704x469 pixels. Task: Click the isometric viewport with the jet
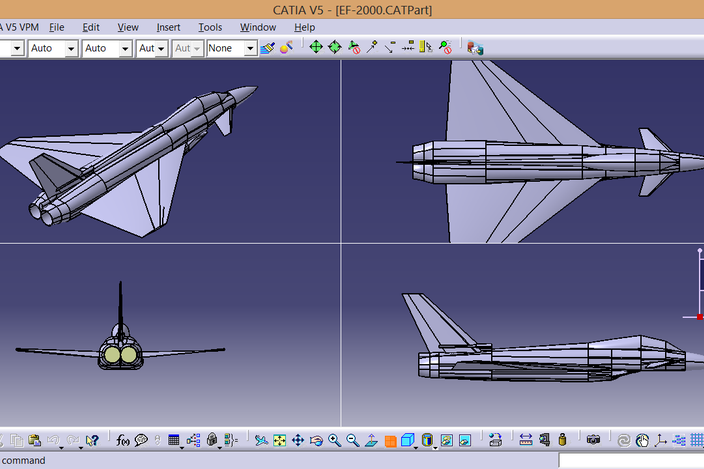[x=170, y=152]
